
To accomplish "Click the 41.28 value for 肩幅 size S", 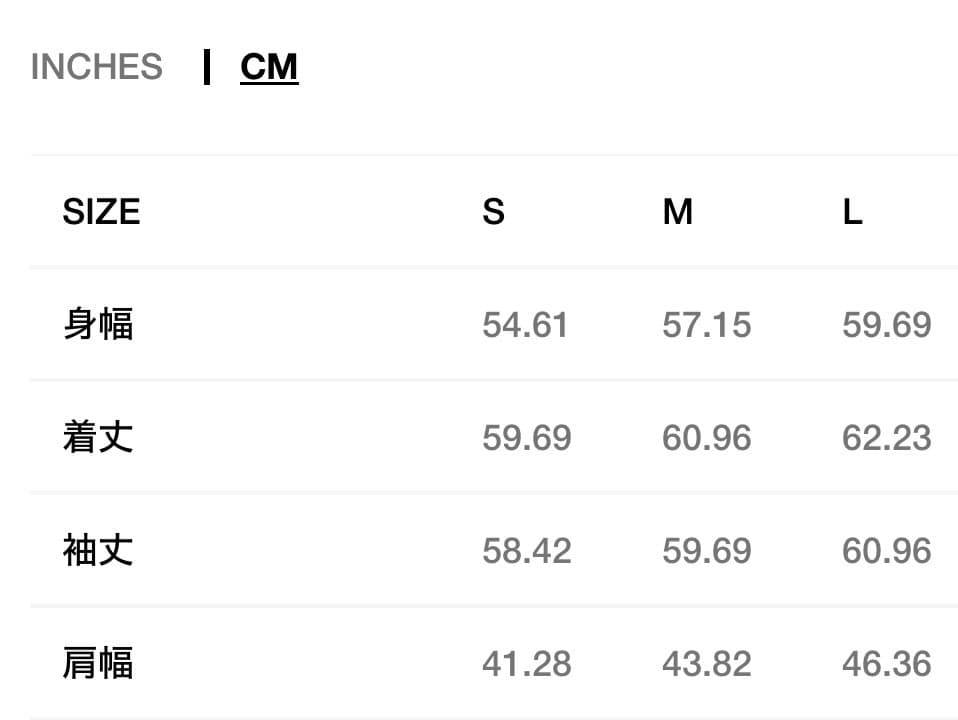I will point(526,663).
